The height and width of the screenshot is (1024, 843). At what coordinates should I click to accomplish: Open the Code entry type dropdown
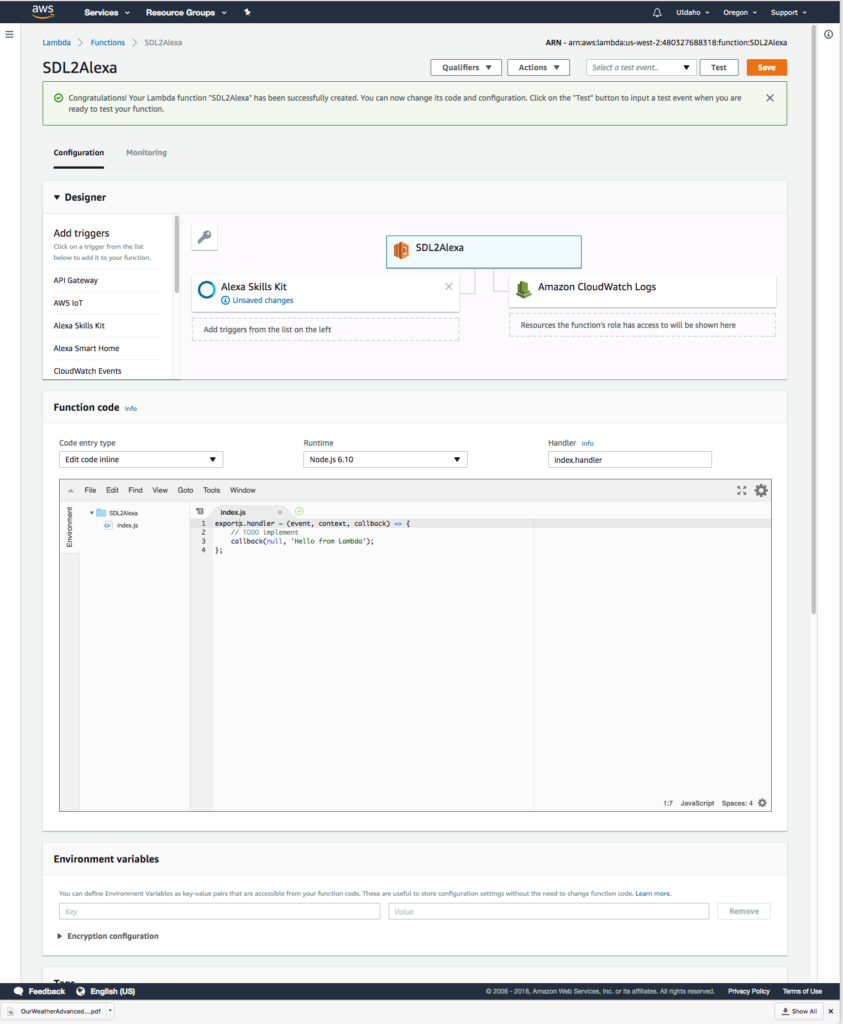141,460
